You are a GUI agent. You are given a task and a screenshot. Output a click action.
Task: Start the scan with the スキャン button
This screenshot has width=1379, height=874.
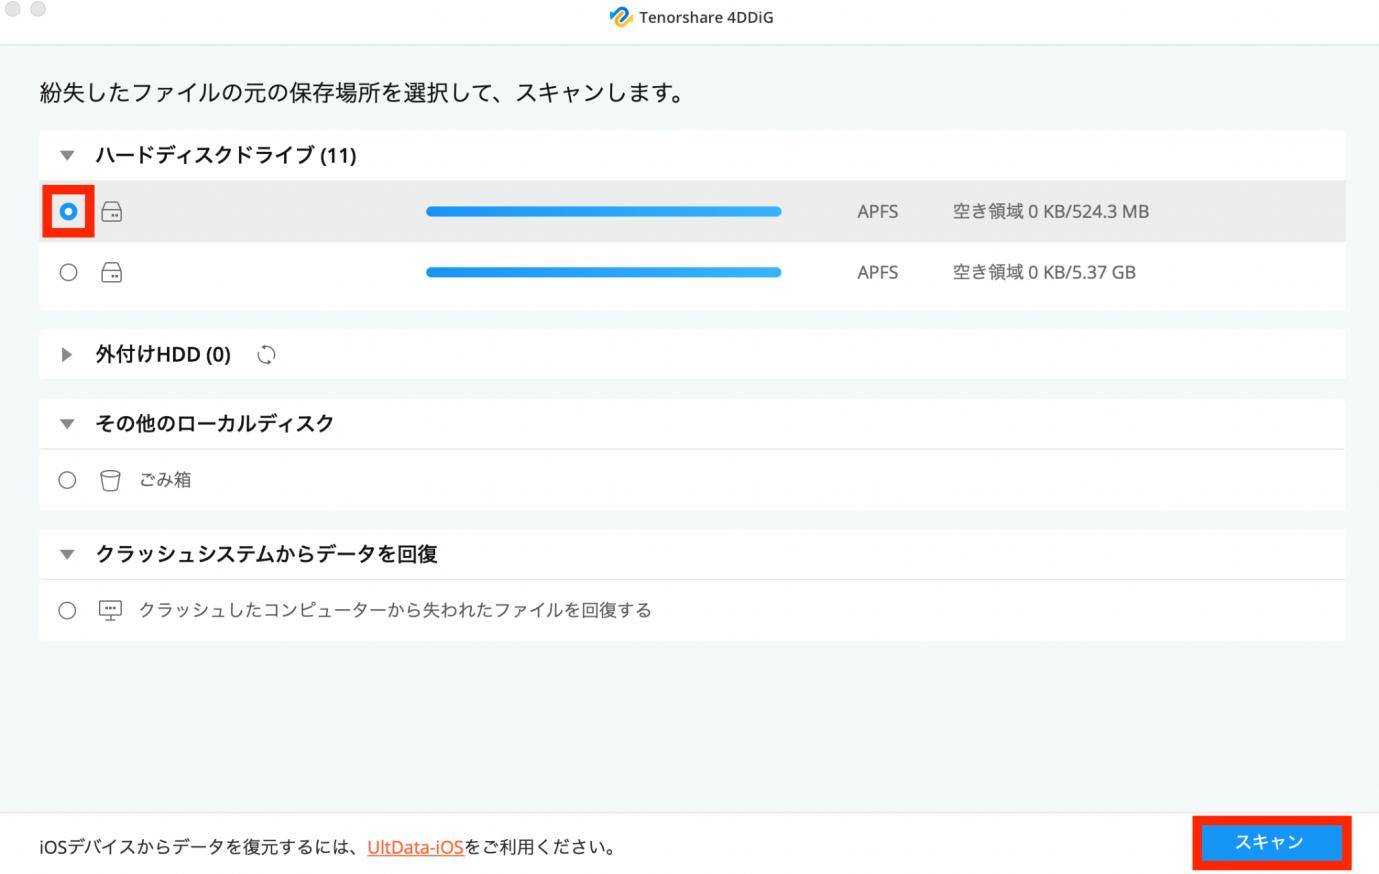click(1271, 843)
